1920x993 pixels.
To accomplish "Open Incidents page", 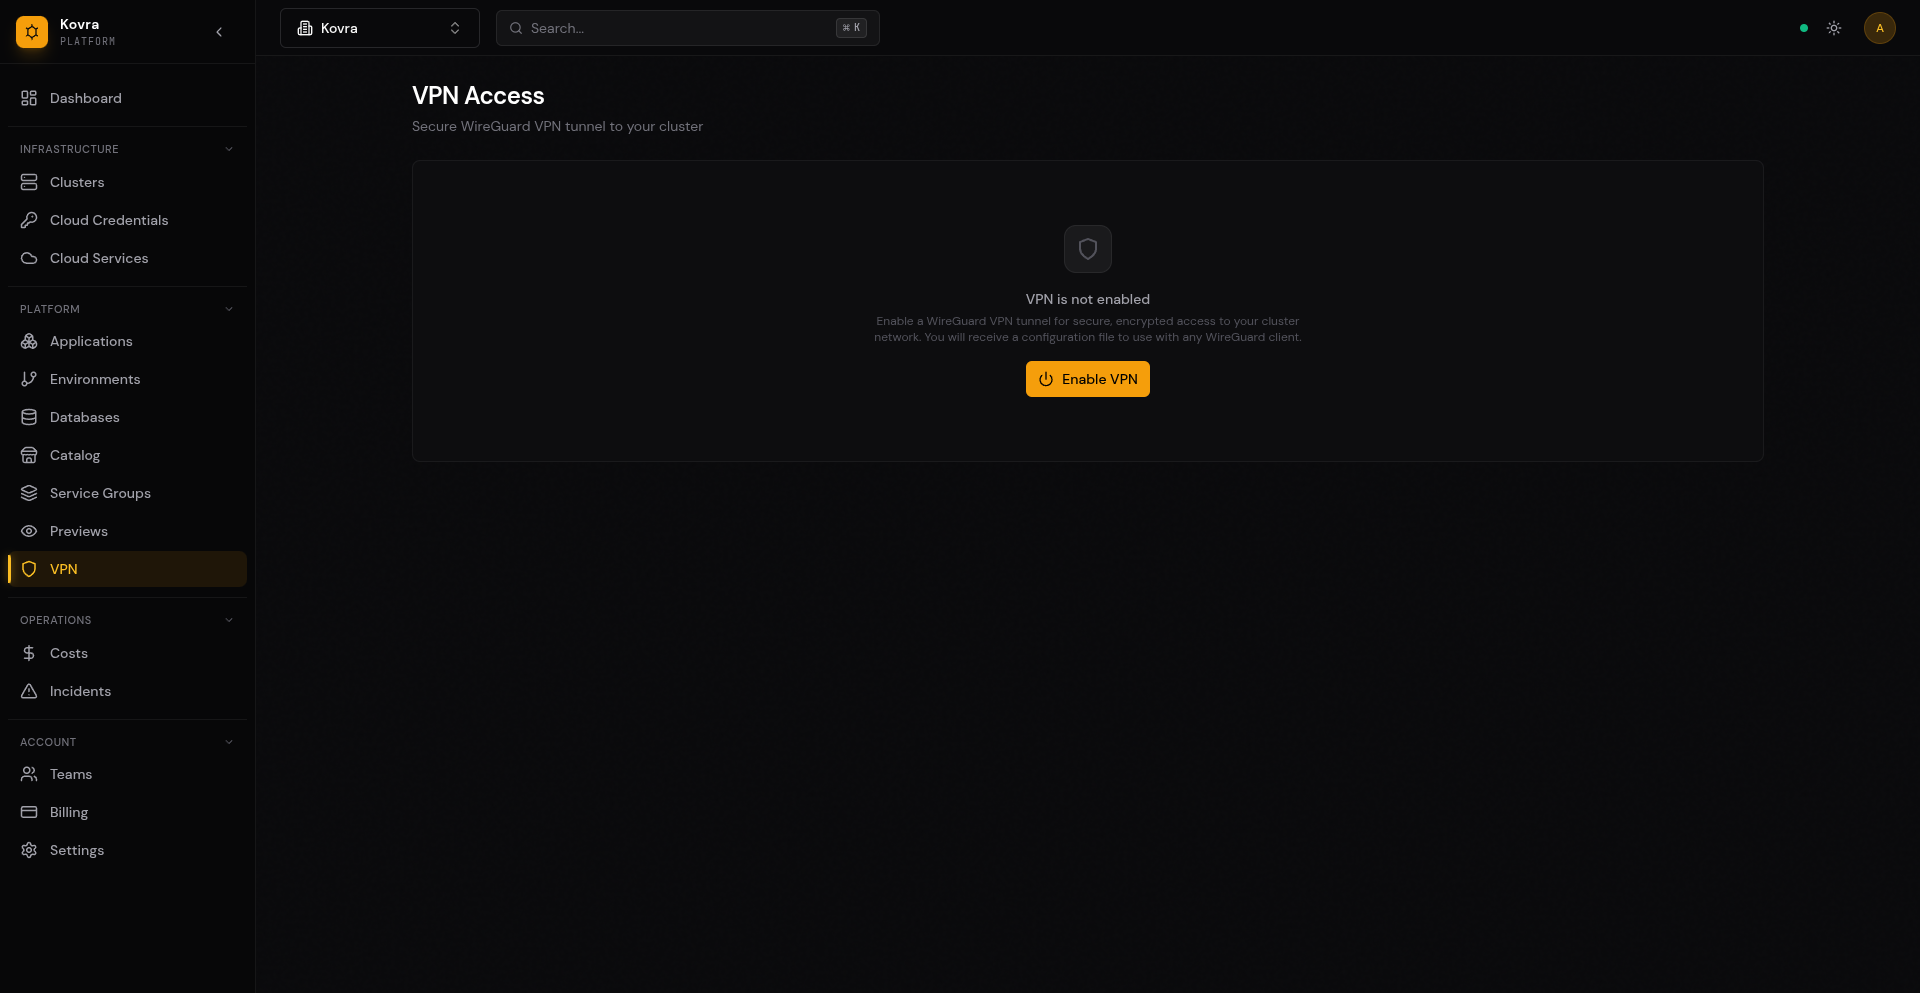I will coord(127,691).
